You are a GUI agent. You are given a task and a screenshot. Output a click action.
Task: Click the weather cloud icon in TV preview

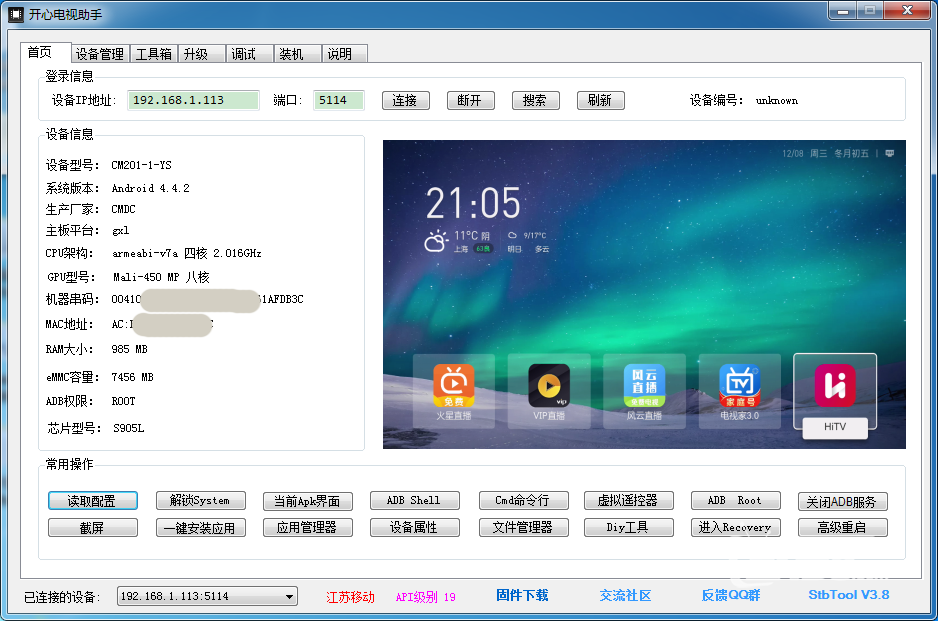click(x=436, y=241)
